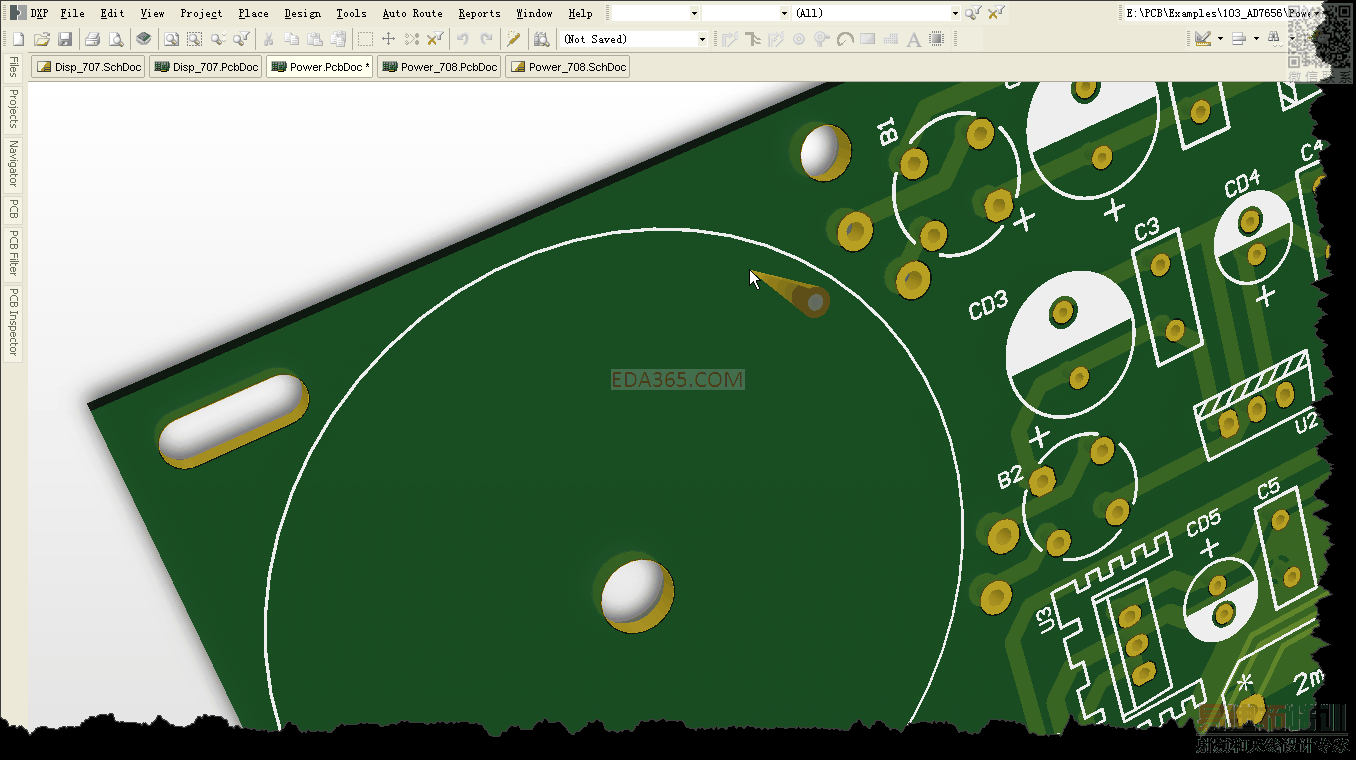Viewport: 1356px width, 760px height.
Task: Open print preview from the toolbar
Action: tap(116, 39)
